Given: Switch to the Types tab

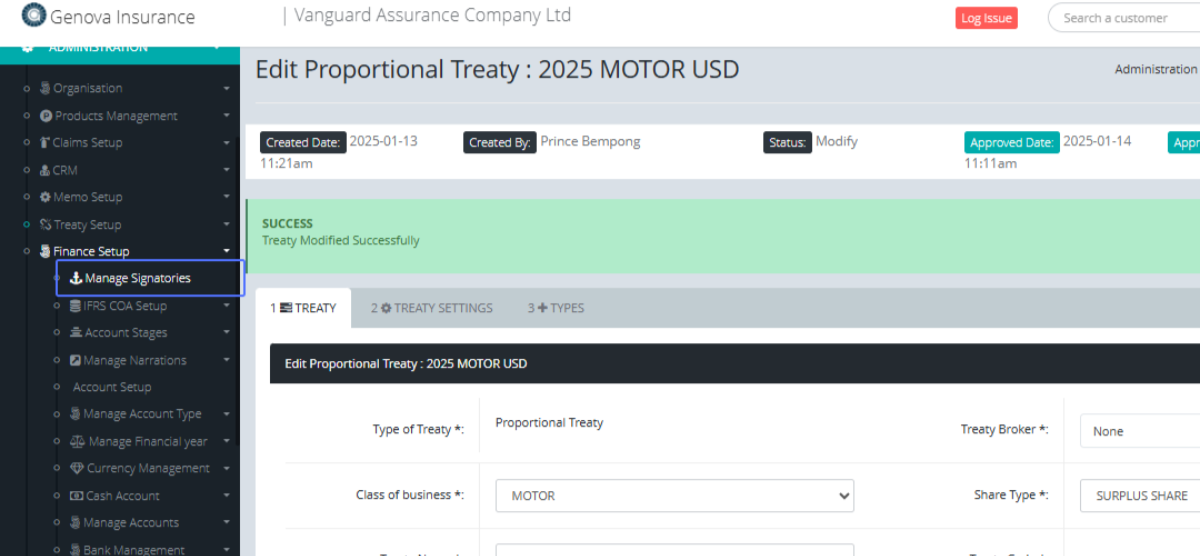Looking at the screenshot, I should tap(556, 308).
